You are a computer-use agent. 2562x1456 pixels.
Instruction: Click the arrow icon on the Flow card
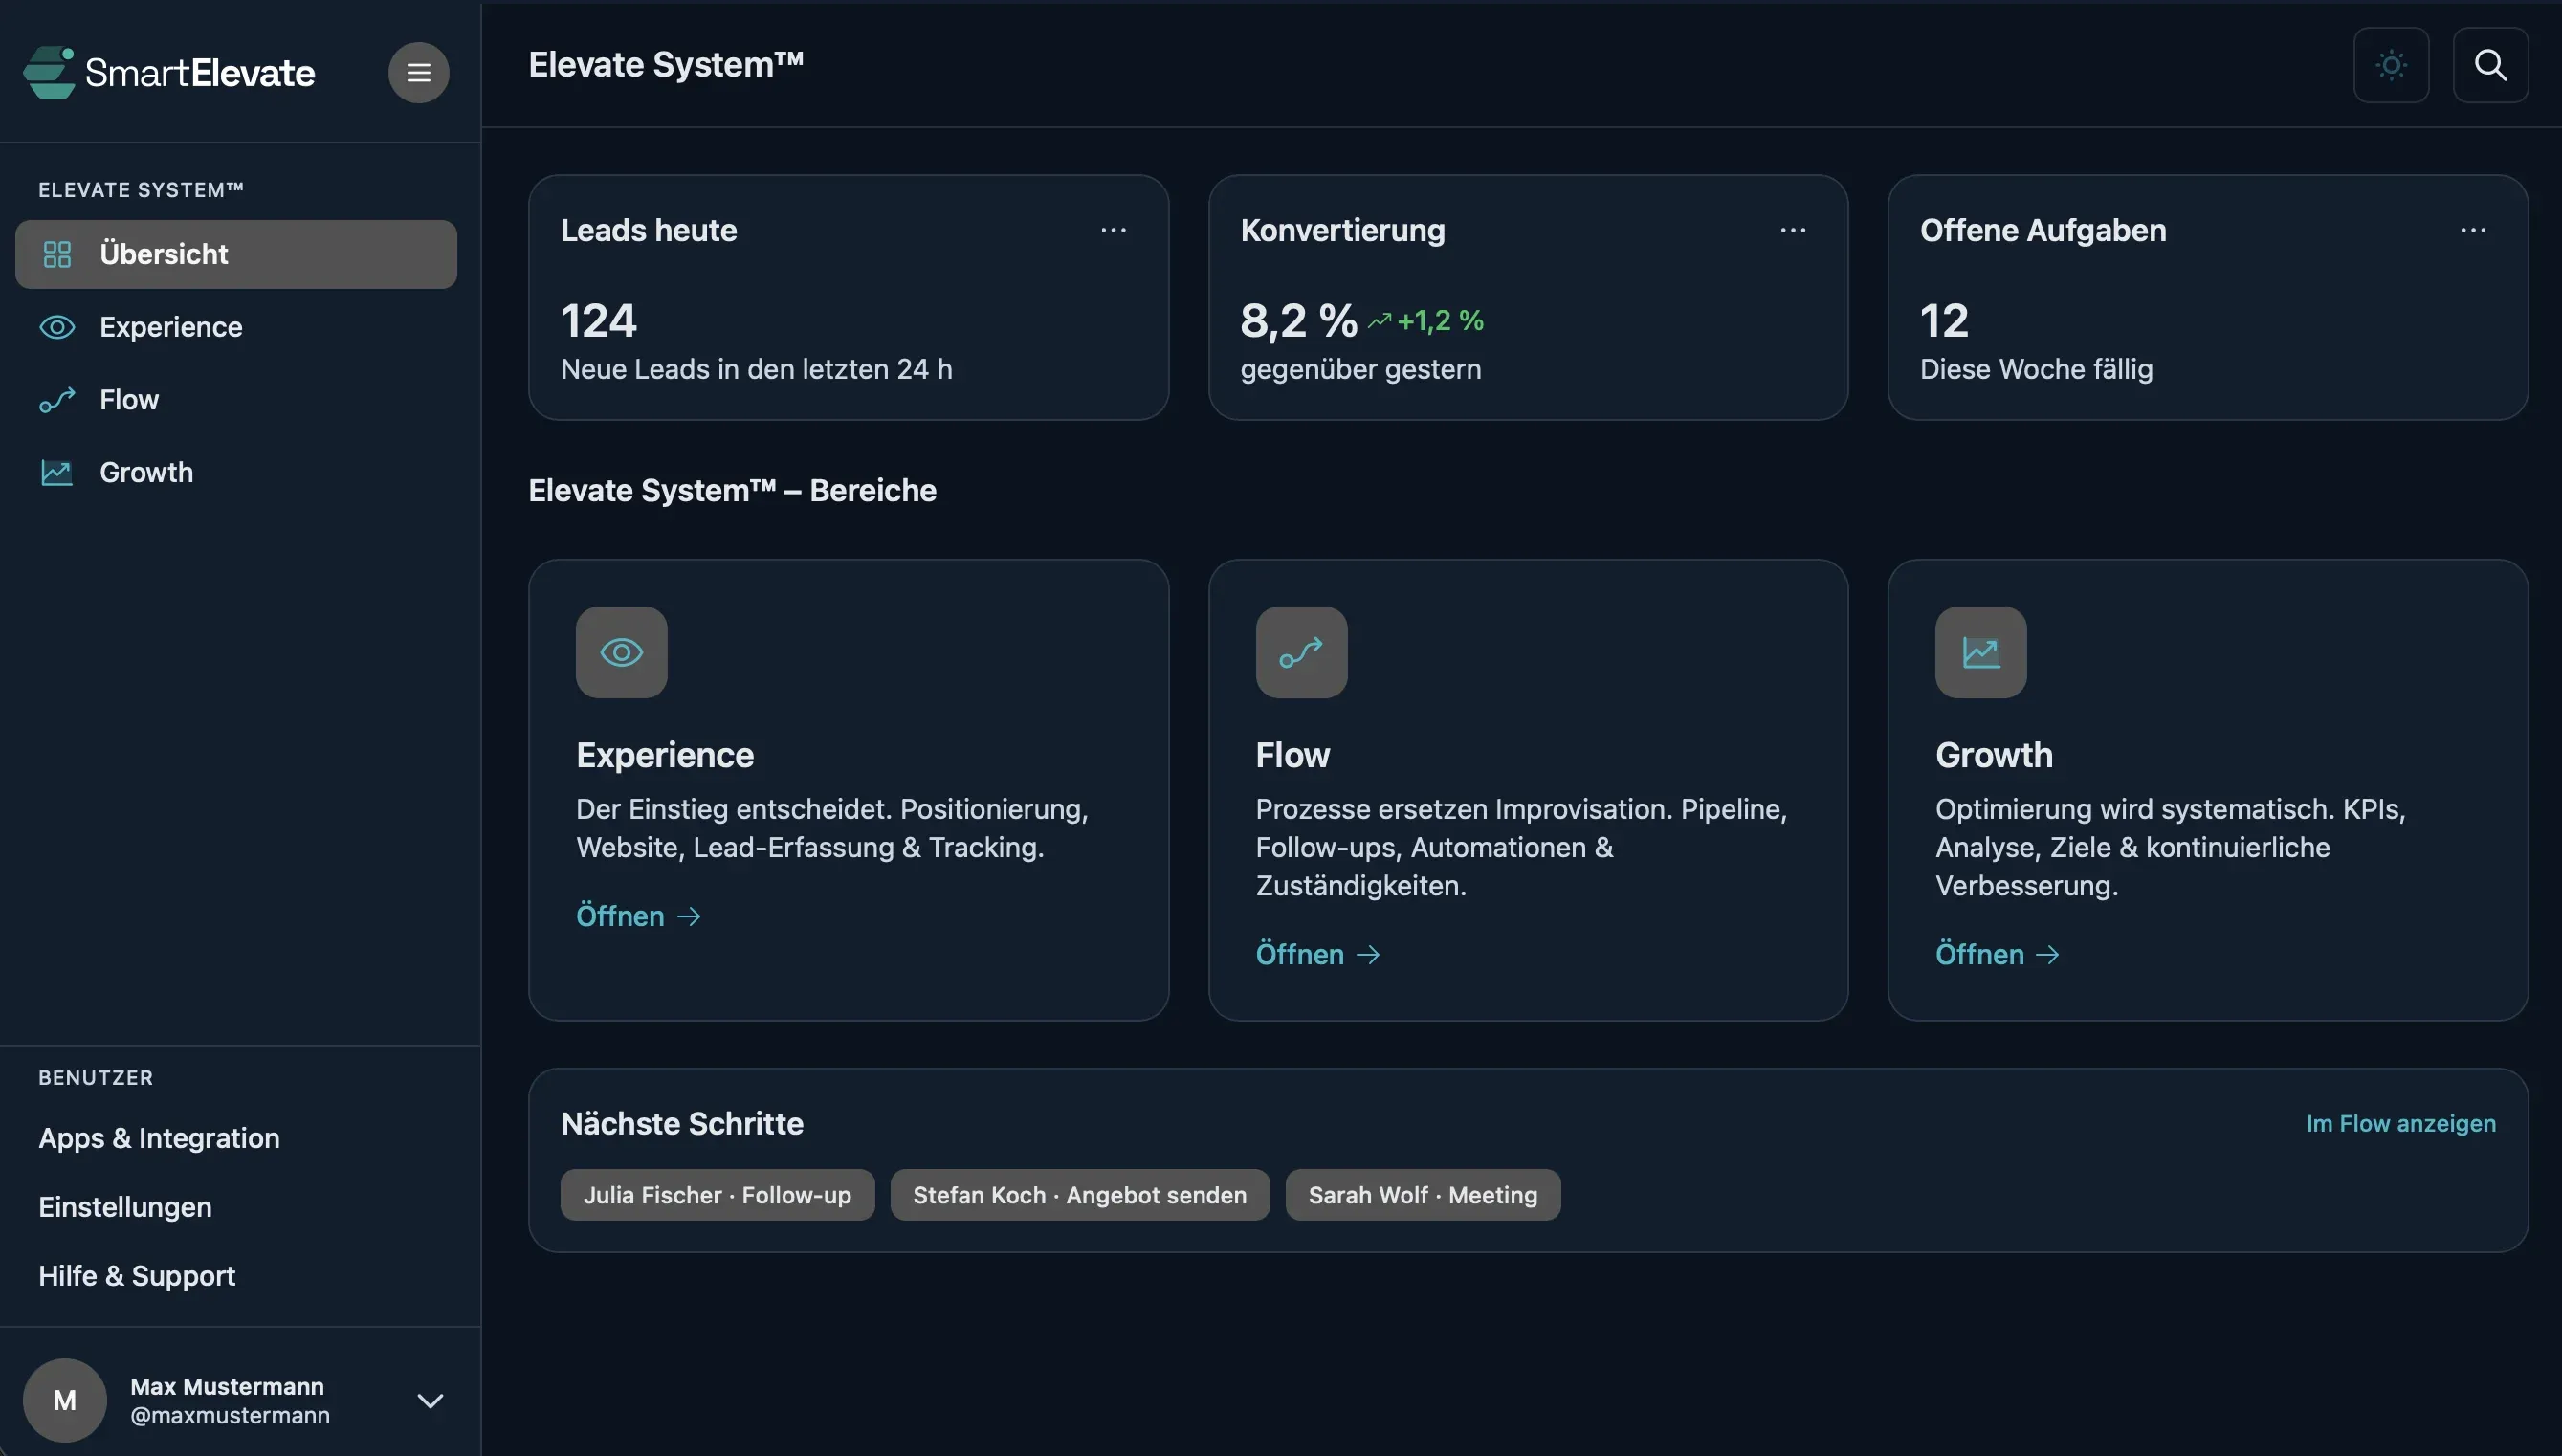[1300, 652]
